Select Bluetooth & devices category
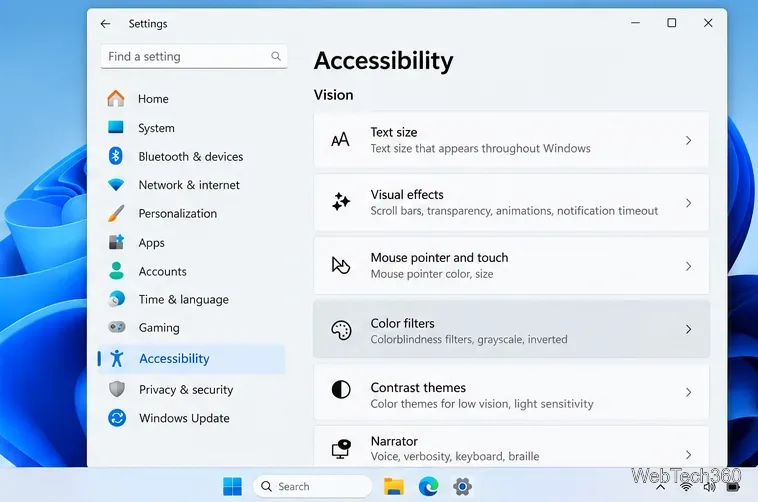Image resolution: width=758 pixels, height=502 pixels. click(x=190, y=156)
